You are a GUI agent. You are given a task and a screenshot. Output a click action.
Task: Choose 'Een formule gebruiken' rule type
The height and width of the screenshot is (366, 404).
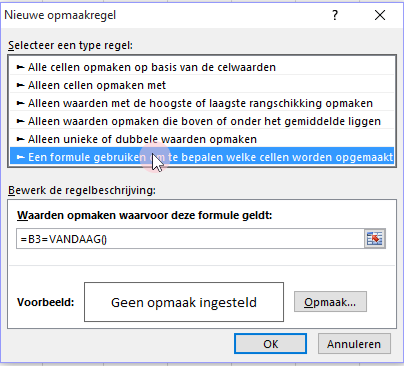tap(202, 157)
